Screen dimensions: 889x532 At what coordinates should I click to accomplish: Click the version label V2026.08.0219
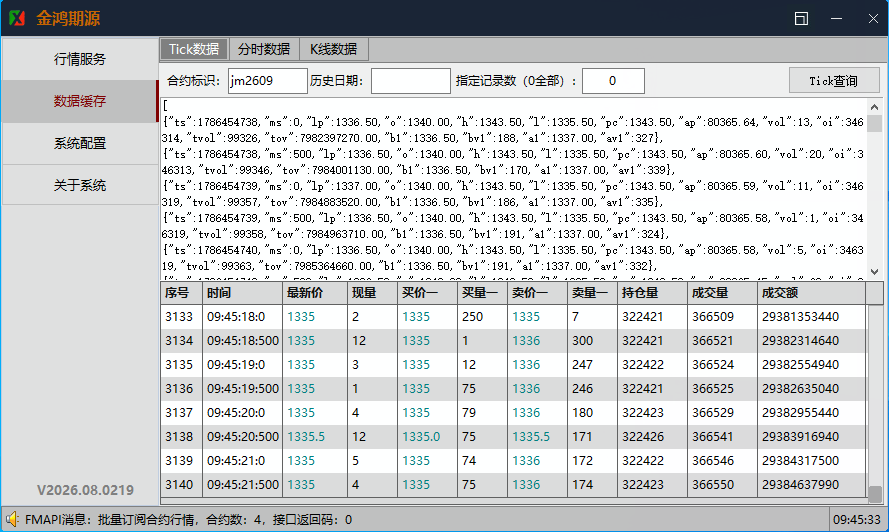click(x=86, y=490)
